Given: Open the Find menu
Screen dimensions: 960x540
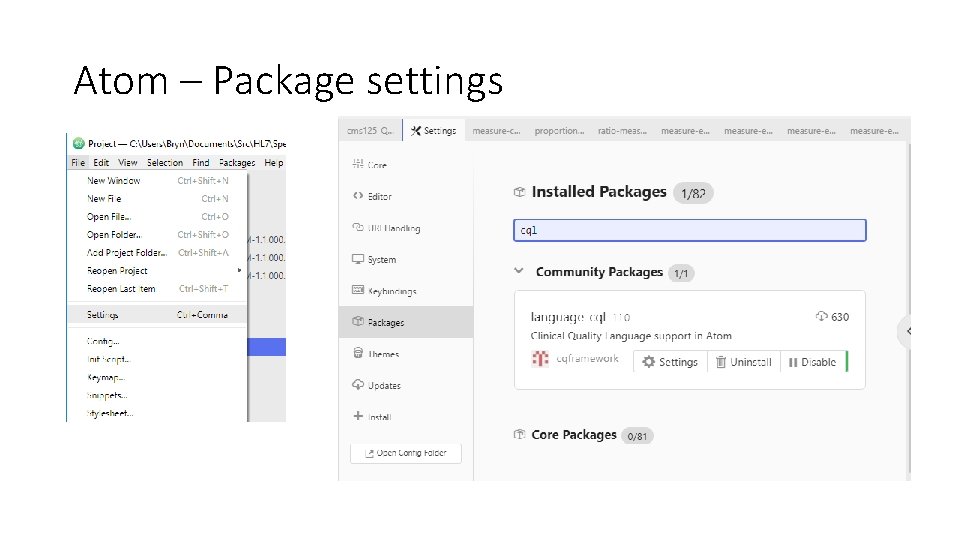Looking at the screenshot, I should (201, 163).
